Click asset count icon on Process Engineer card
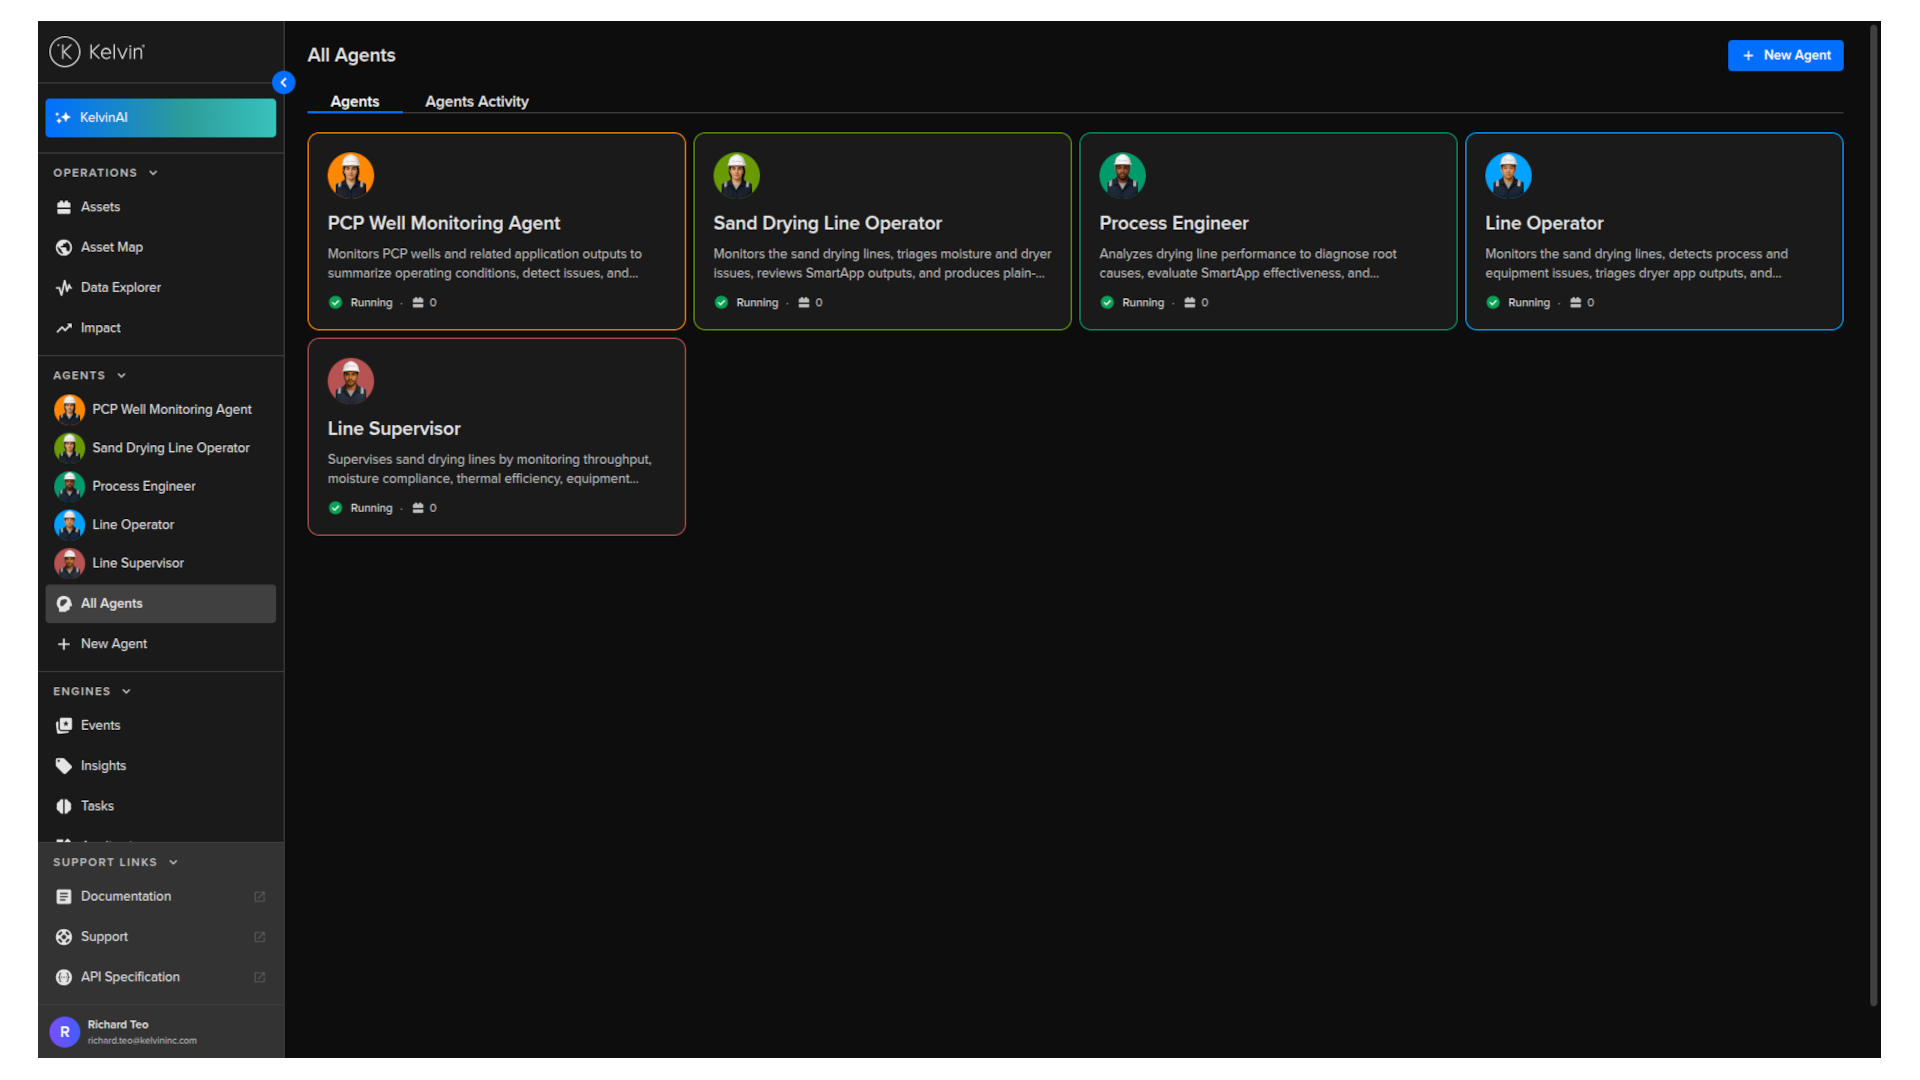1920x1080 pixels. click(x=1190, y=303)
